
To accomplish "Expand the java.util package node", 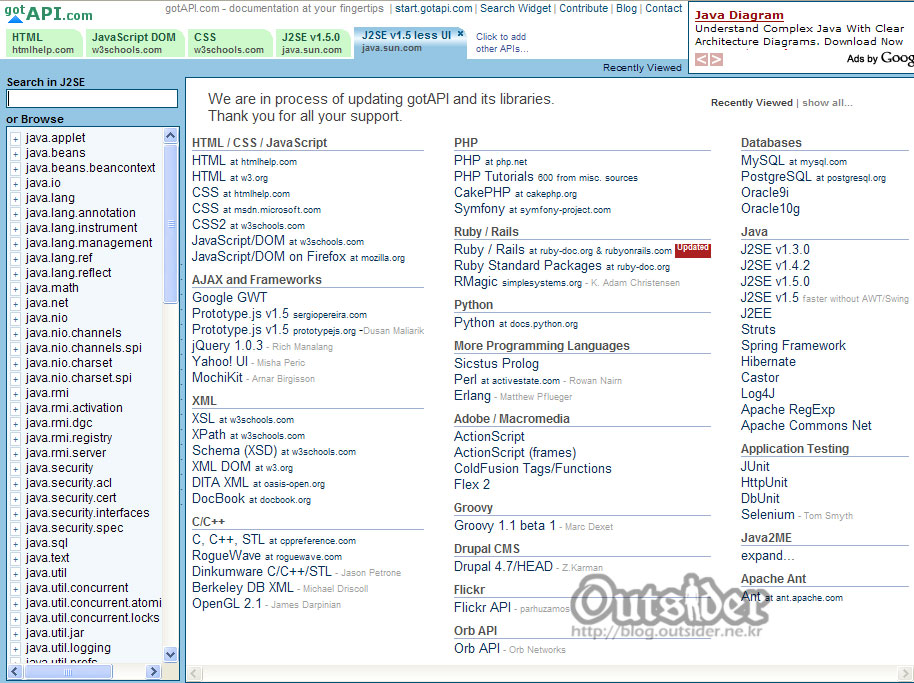I will click(16, 574).
